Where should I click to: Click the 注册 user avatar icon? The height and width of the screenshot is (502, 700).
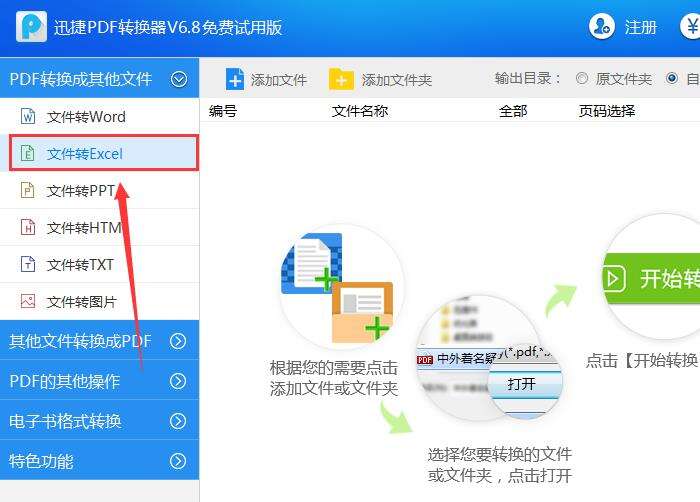pyautogui.click(x=601, y=26)
